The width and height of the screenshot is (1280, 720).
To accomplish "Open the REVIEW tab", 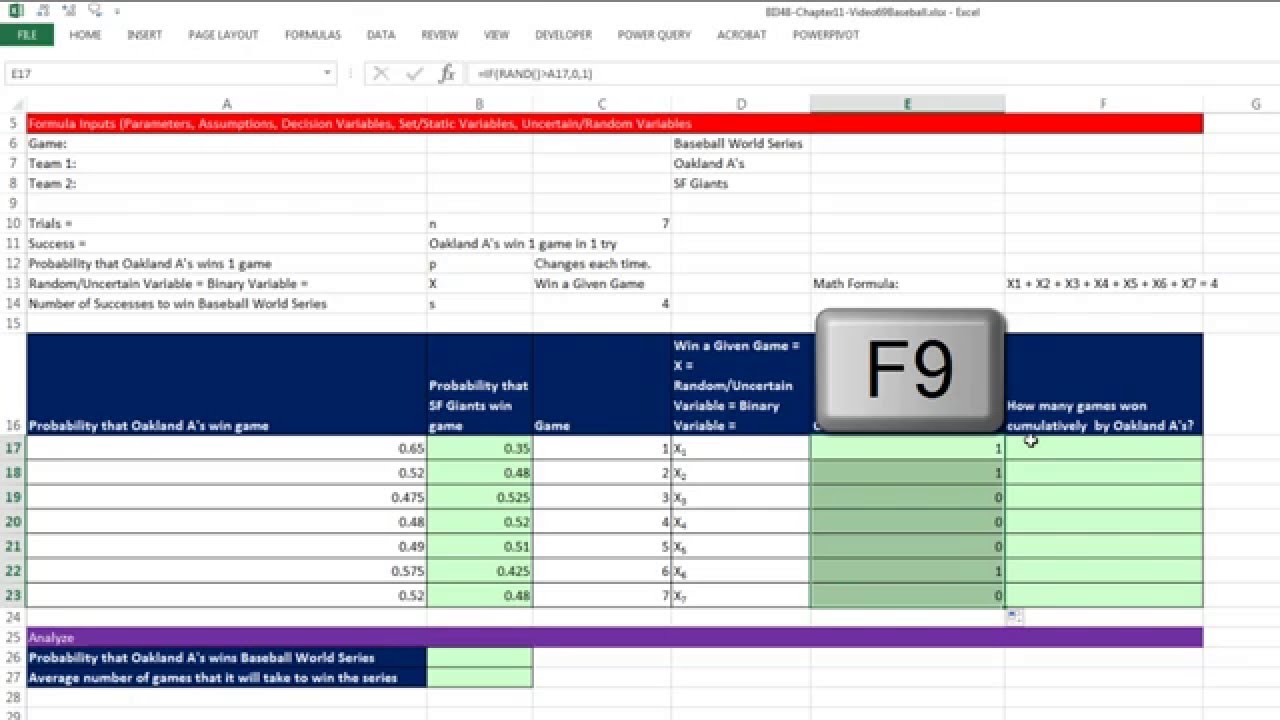I will coord(439,35).
